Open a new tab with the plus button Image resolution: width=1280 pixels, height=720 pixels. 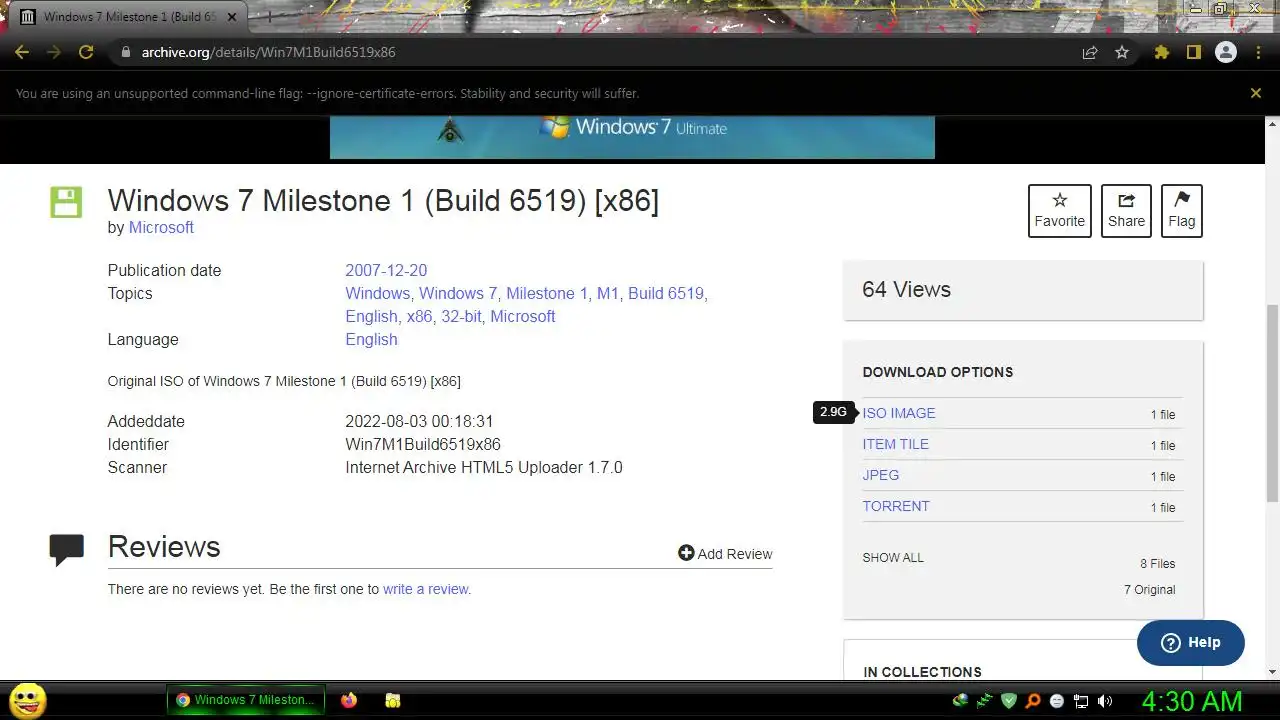(268, 17)
